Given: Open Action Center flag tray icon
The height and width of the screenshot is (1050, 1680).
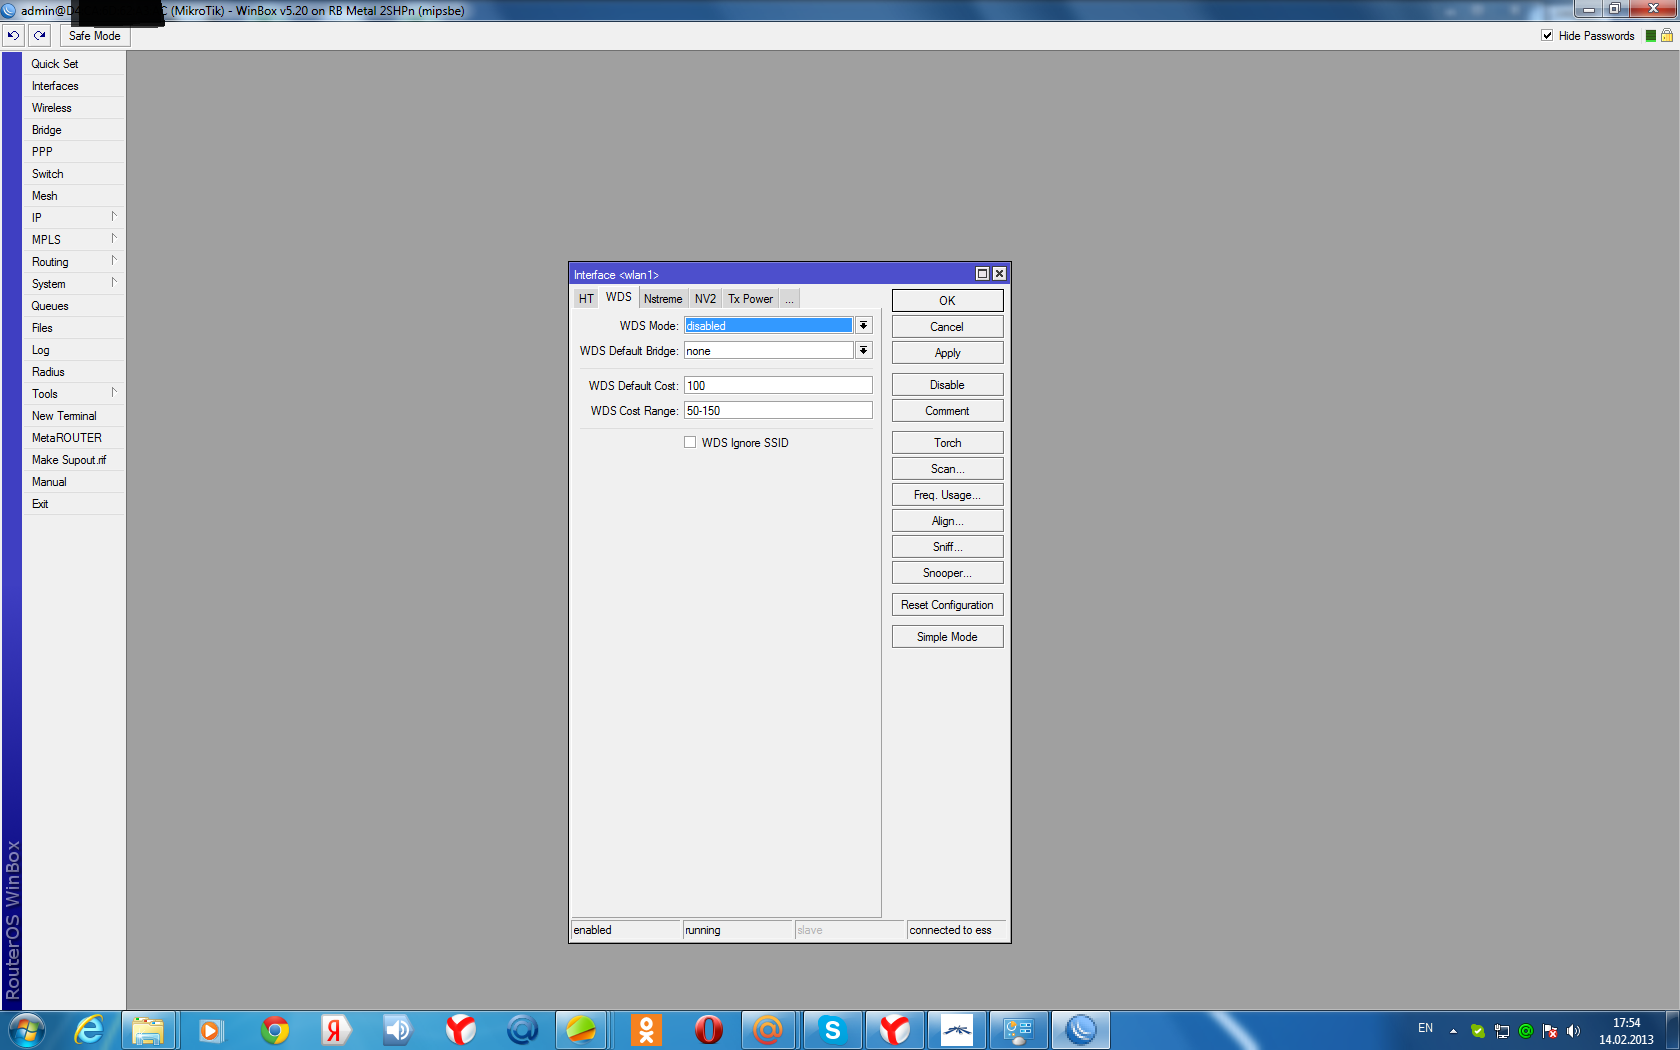Looking at the screenshot, I should pos(1550,1031).
